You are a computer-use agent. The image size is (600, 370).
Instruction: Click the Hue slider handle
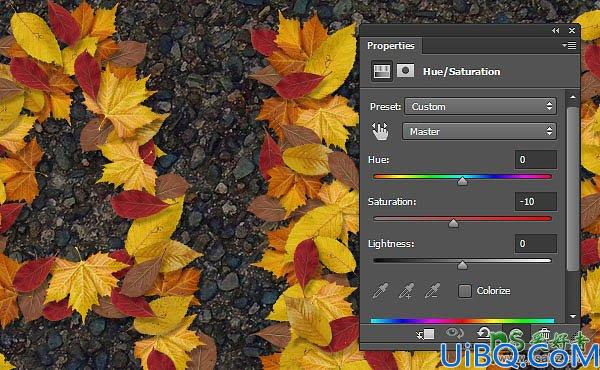coord(462,181)
